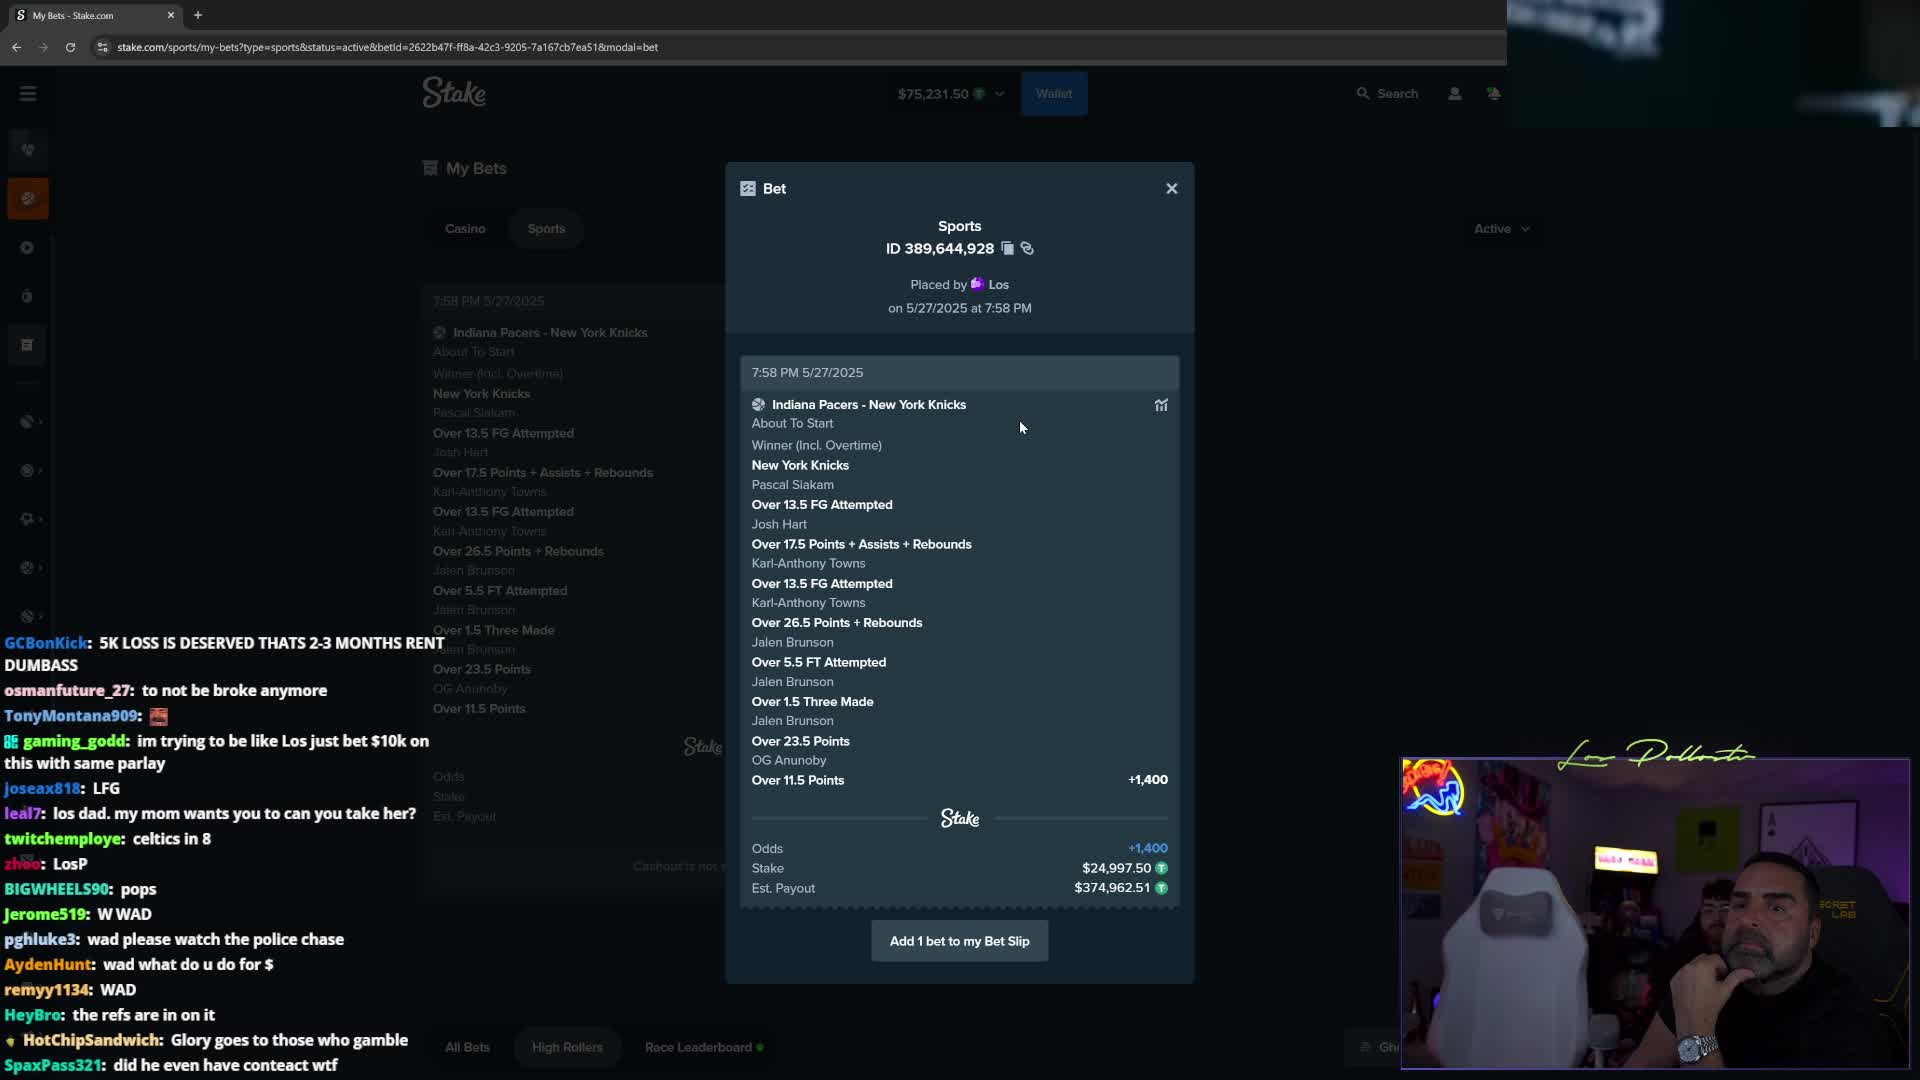Select the Sports tab in My Bets

(x=546, y=229)
